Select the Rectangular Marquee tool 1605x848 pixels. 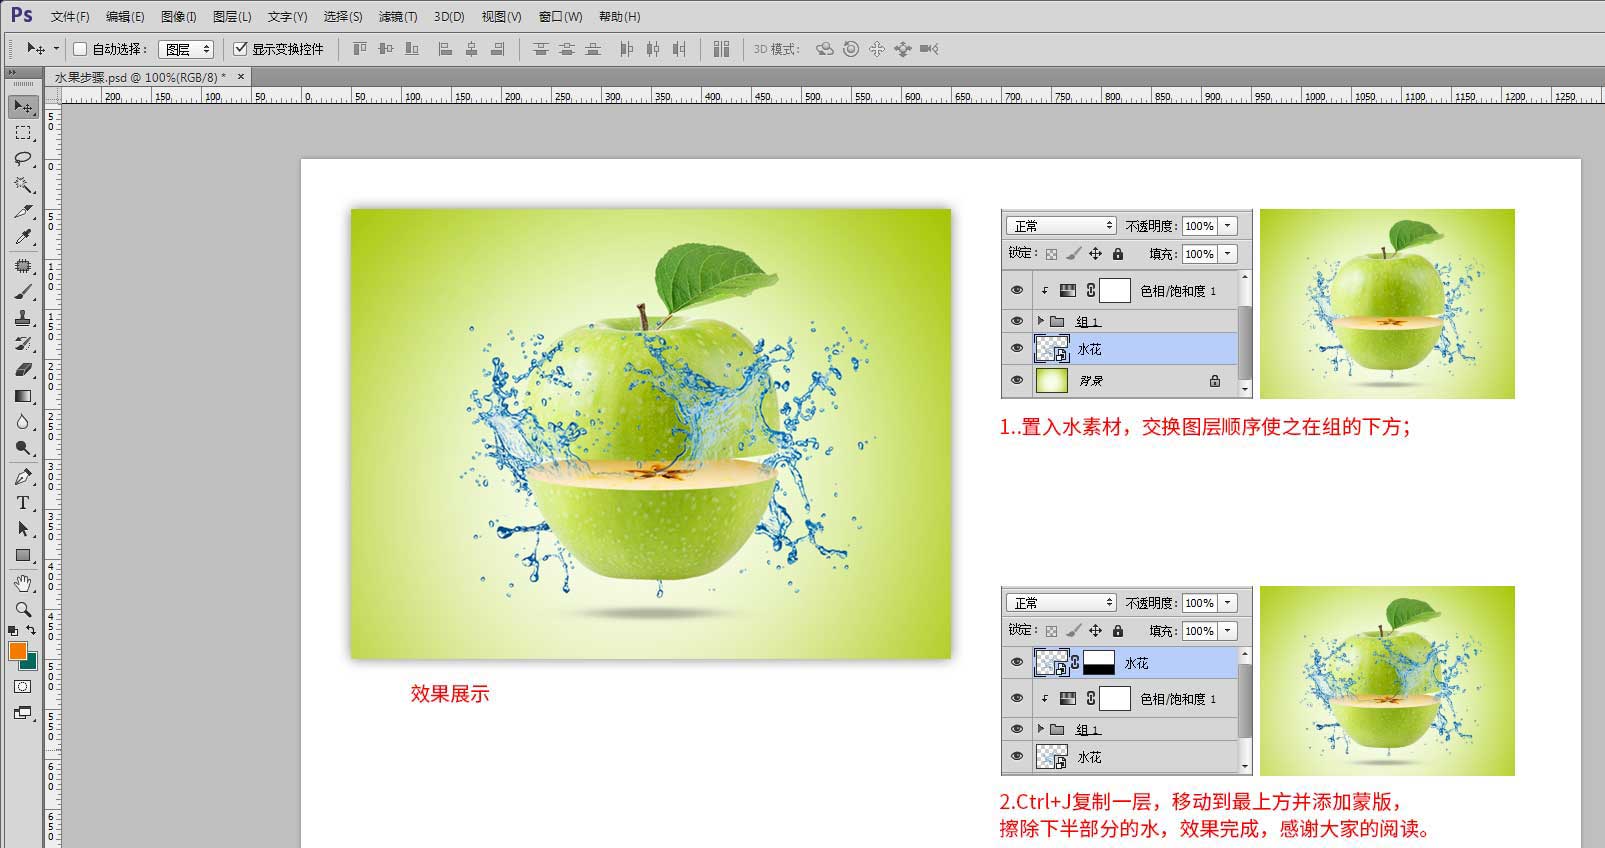23,132
